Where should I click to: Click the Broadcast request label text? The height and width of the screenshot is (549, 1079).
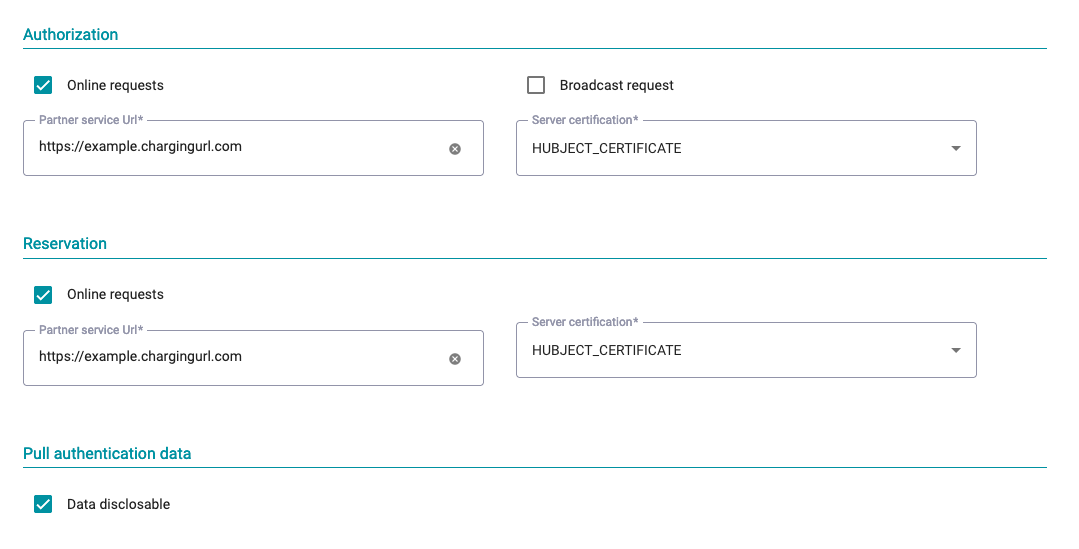[x=617, y=85]
